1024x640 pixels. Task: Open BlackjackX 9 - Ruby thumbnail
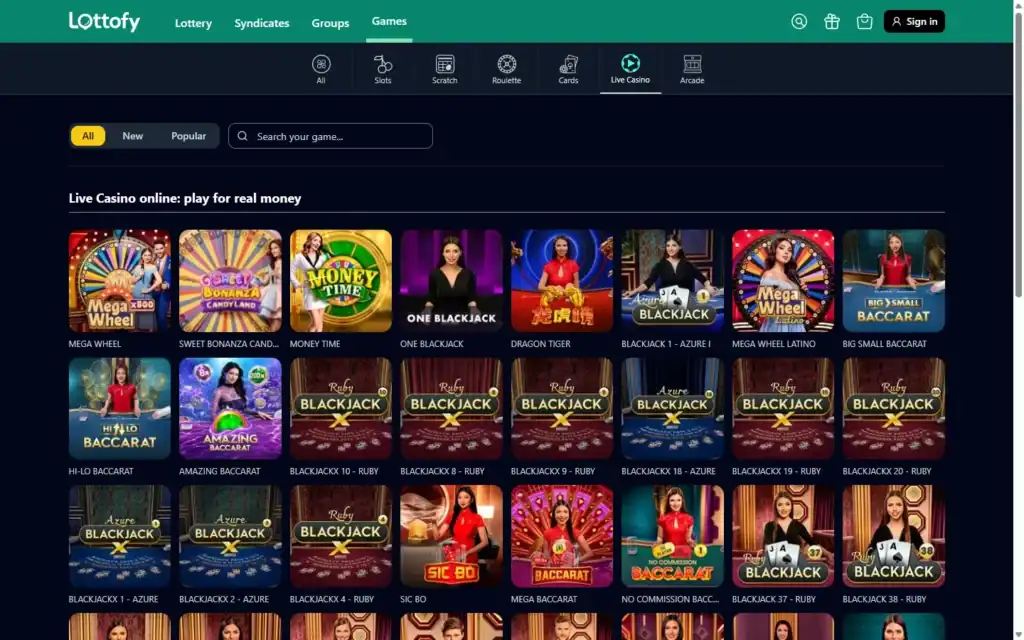(562, 409)
